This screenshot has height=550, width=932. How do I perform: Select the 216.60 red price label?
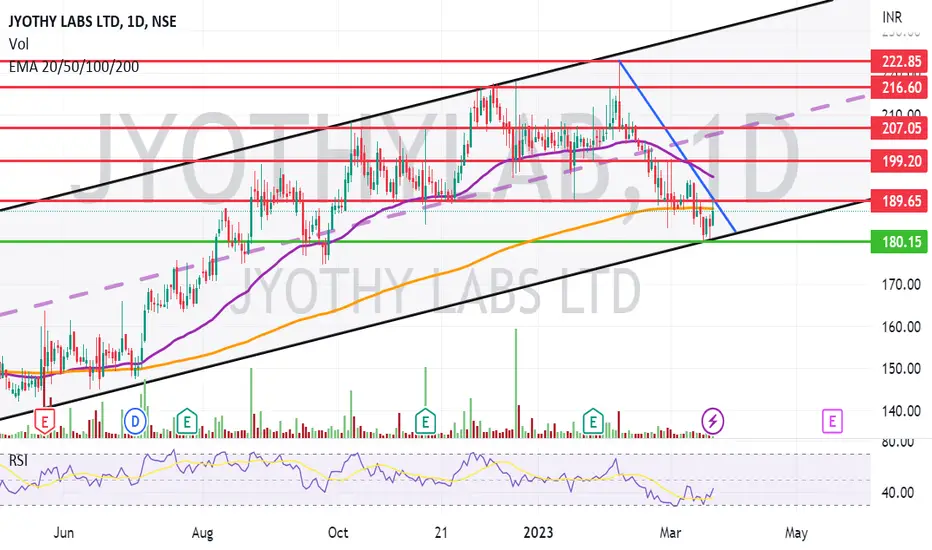point(899,87)
